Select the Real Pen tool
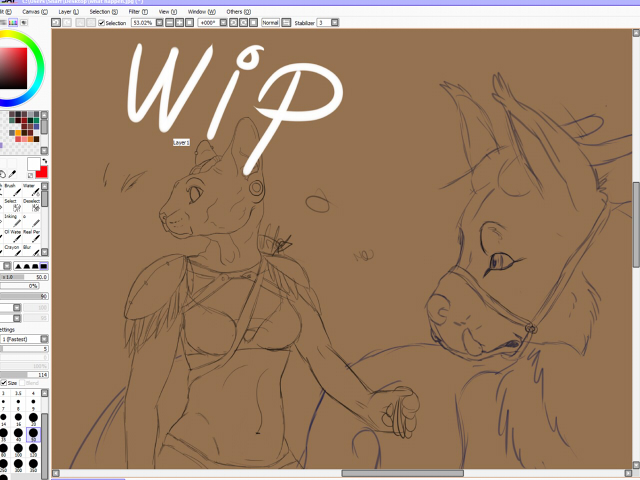 31,236
